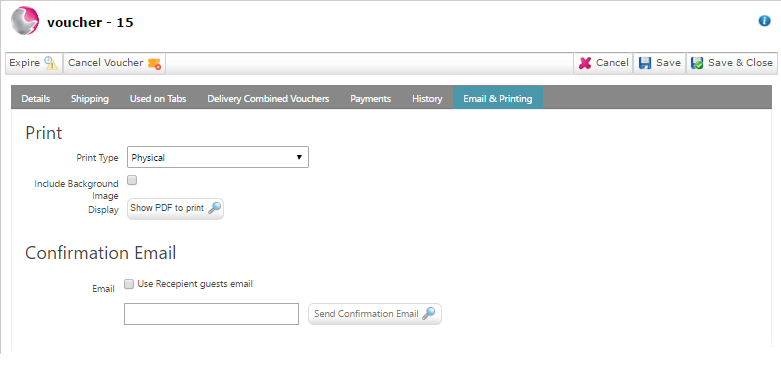Click the confirmation email input field
781x382 pixels.
click(x=211, y=314)
